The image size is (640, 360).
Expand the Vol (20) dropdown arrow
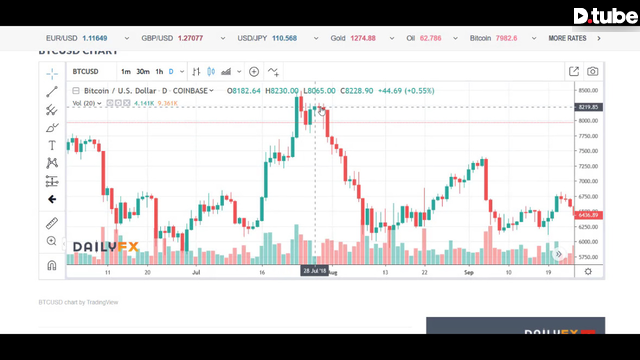point(99,104)
